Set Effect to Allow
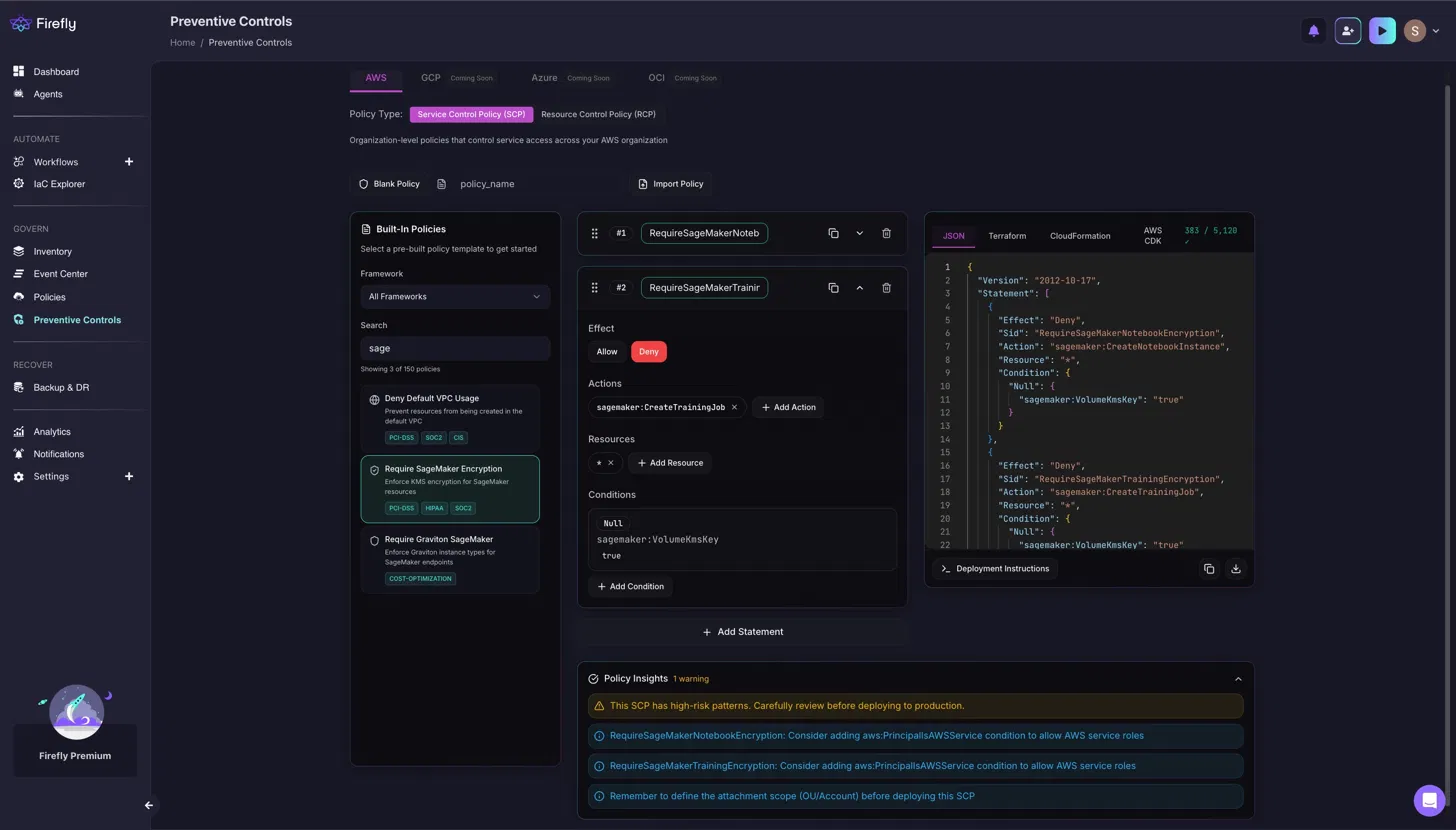Image resolution: width=1456 pixels, height=830 pixels. (607, 352)
